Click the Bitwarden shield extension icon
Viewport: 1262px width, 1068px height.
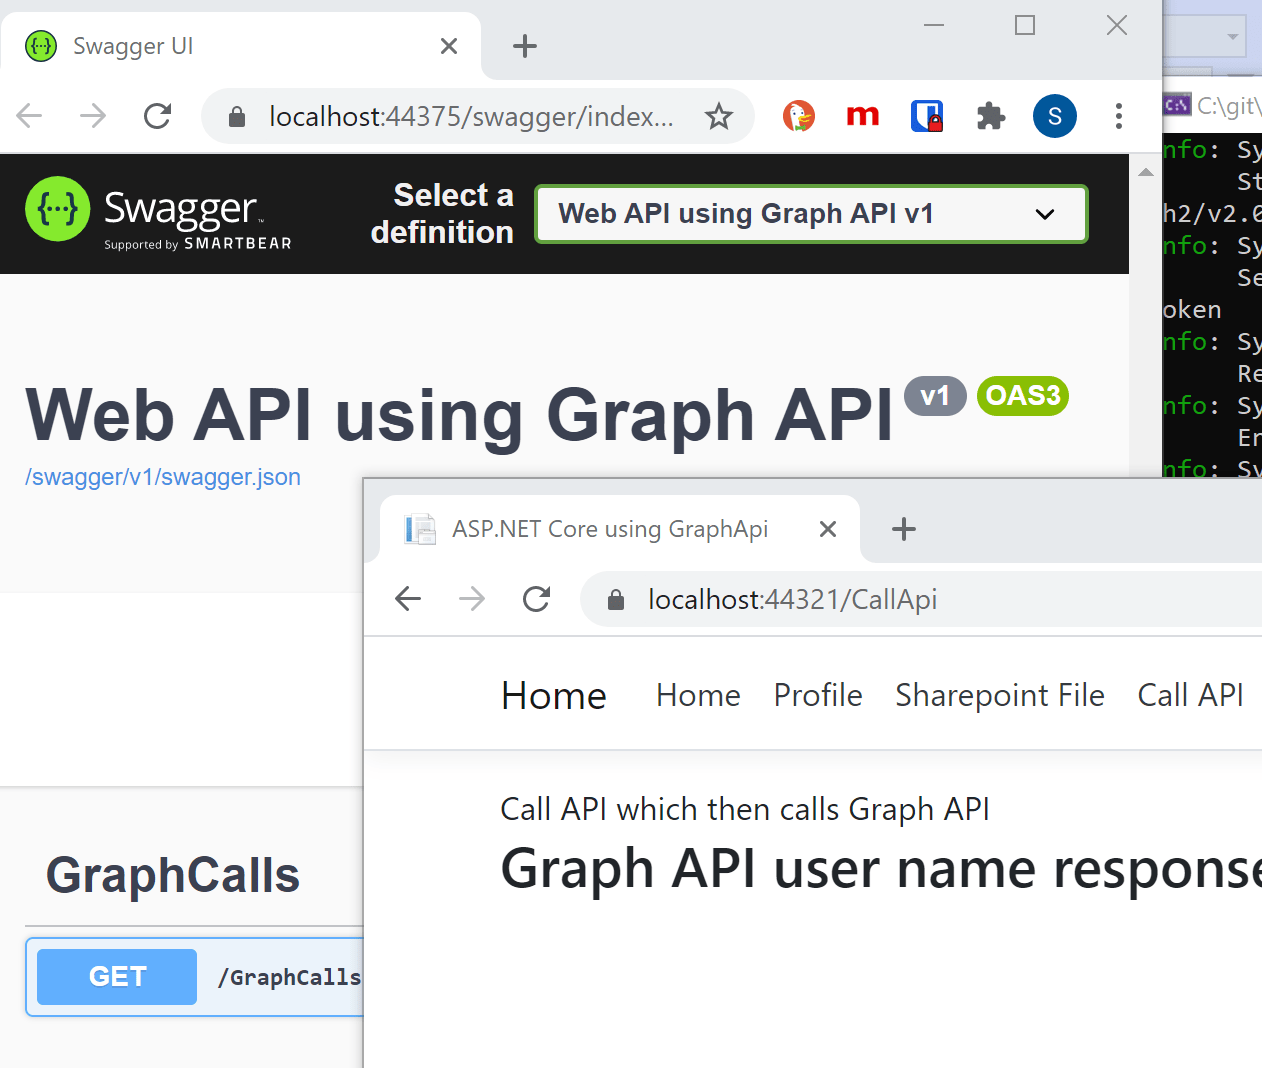point(927,117)
